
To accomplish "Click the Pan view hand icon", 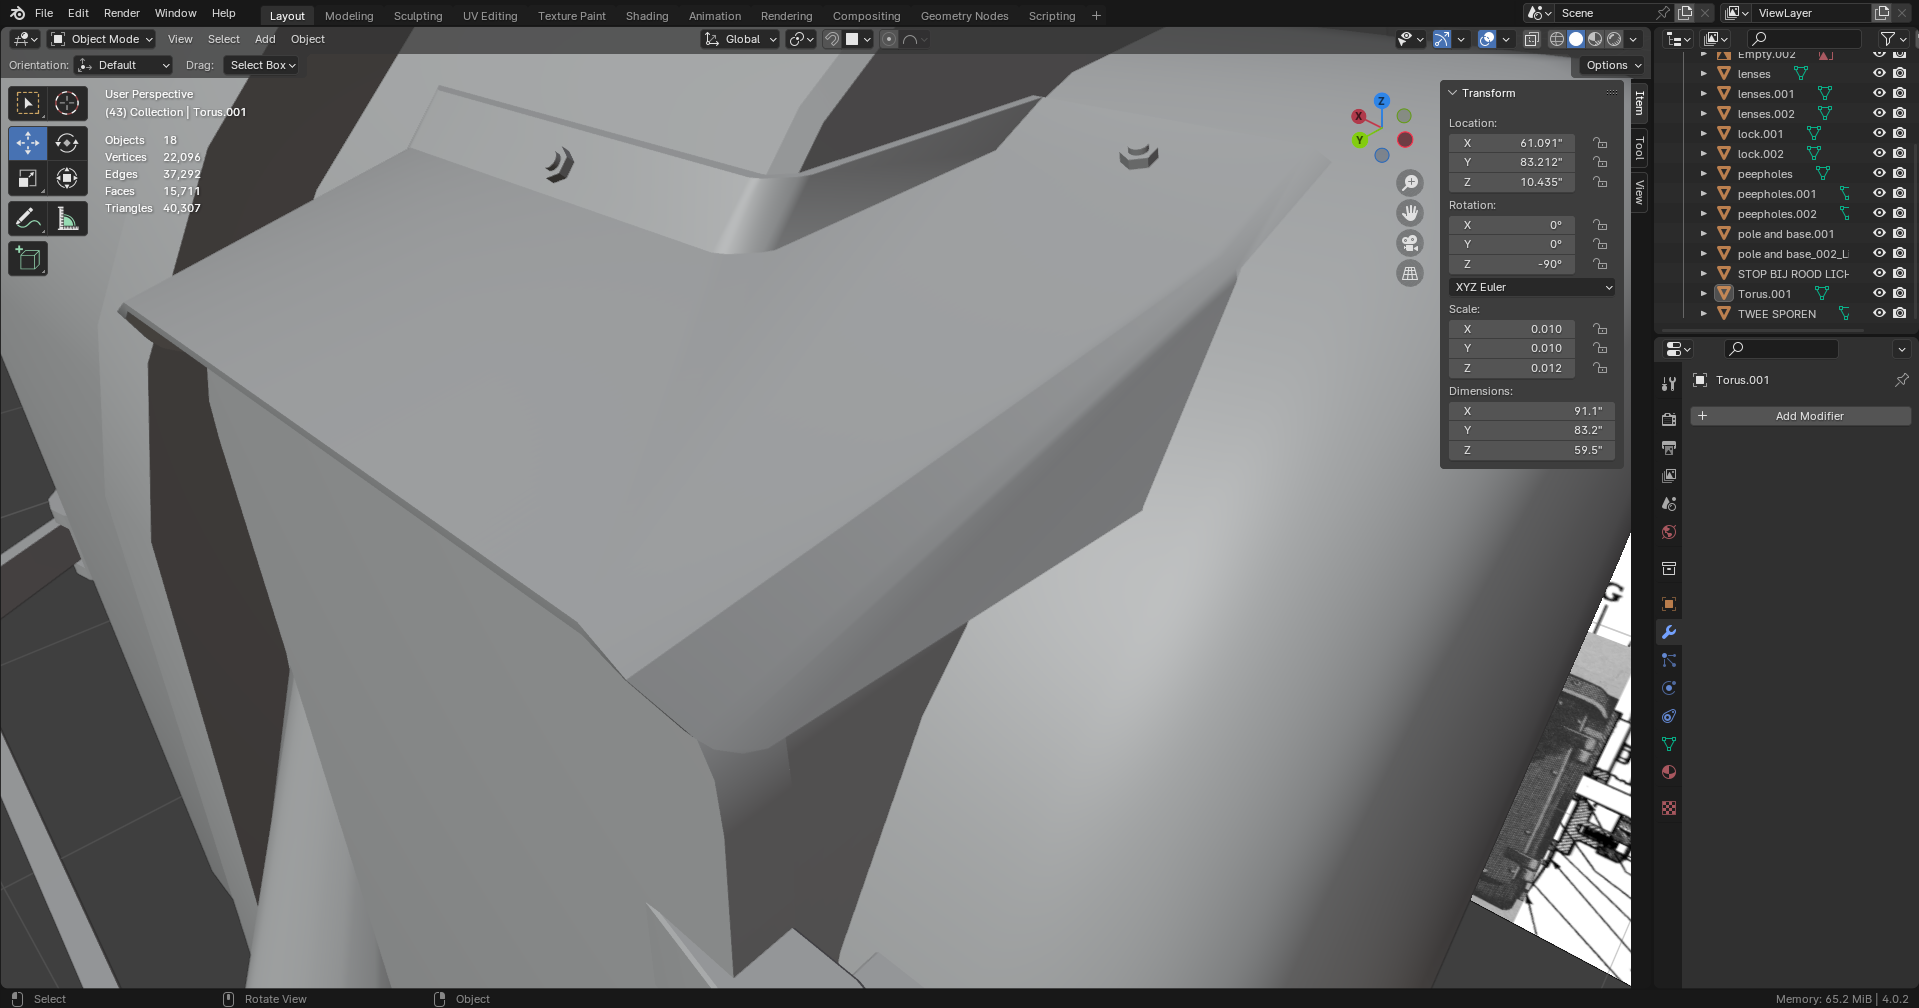I will [x=1410, y=213].
